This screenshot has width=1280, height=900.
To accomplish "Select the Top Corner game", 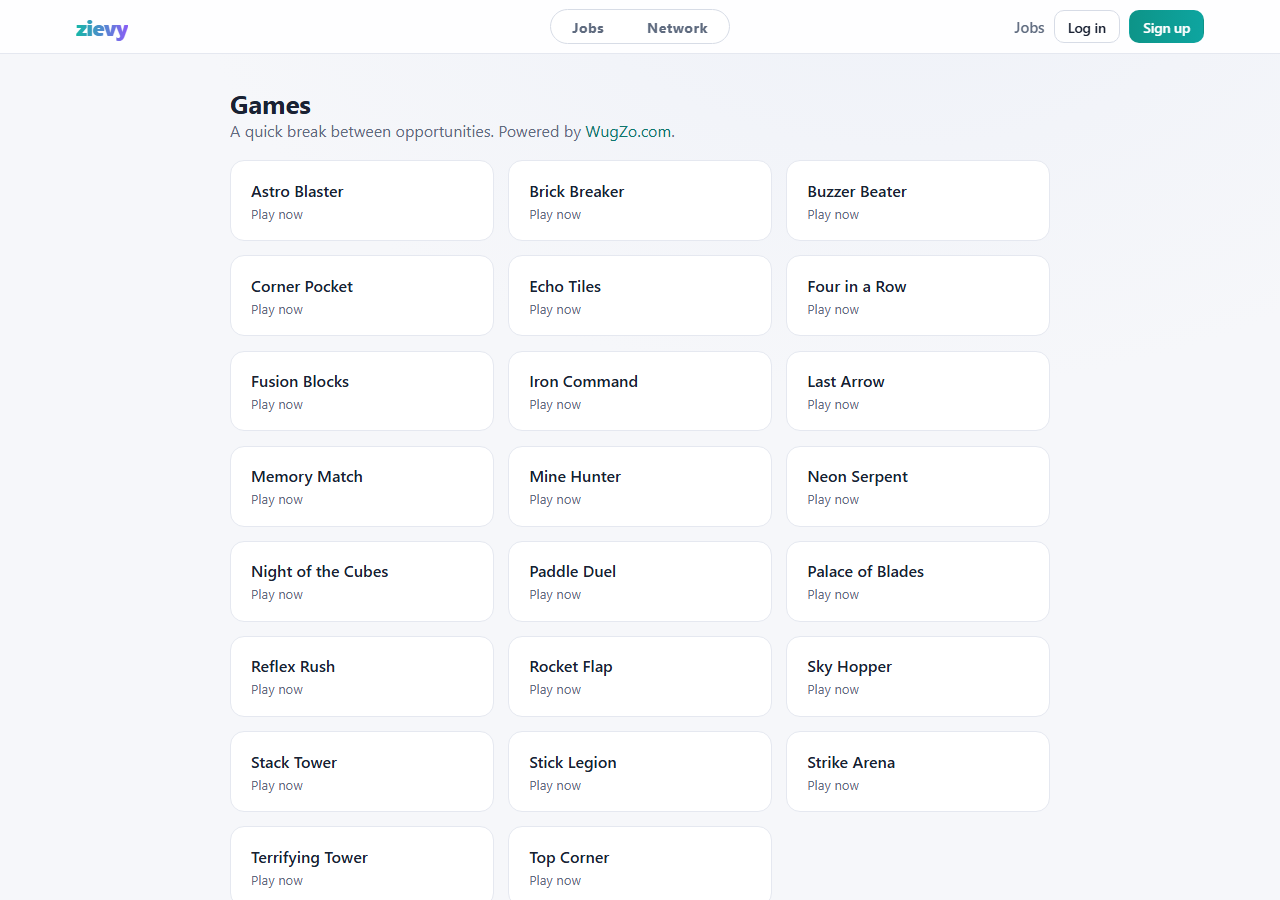I will [x=640, y=864].
